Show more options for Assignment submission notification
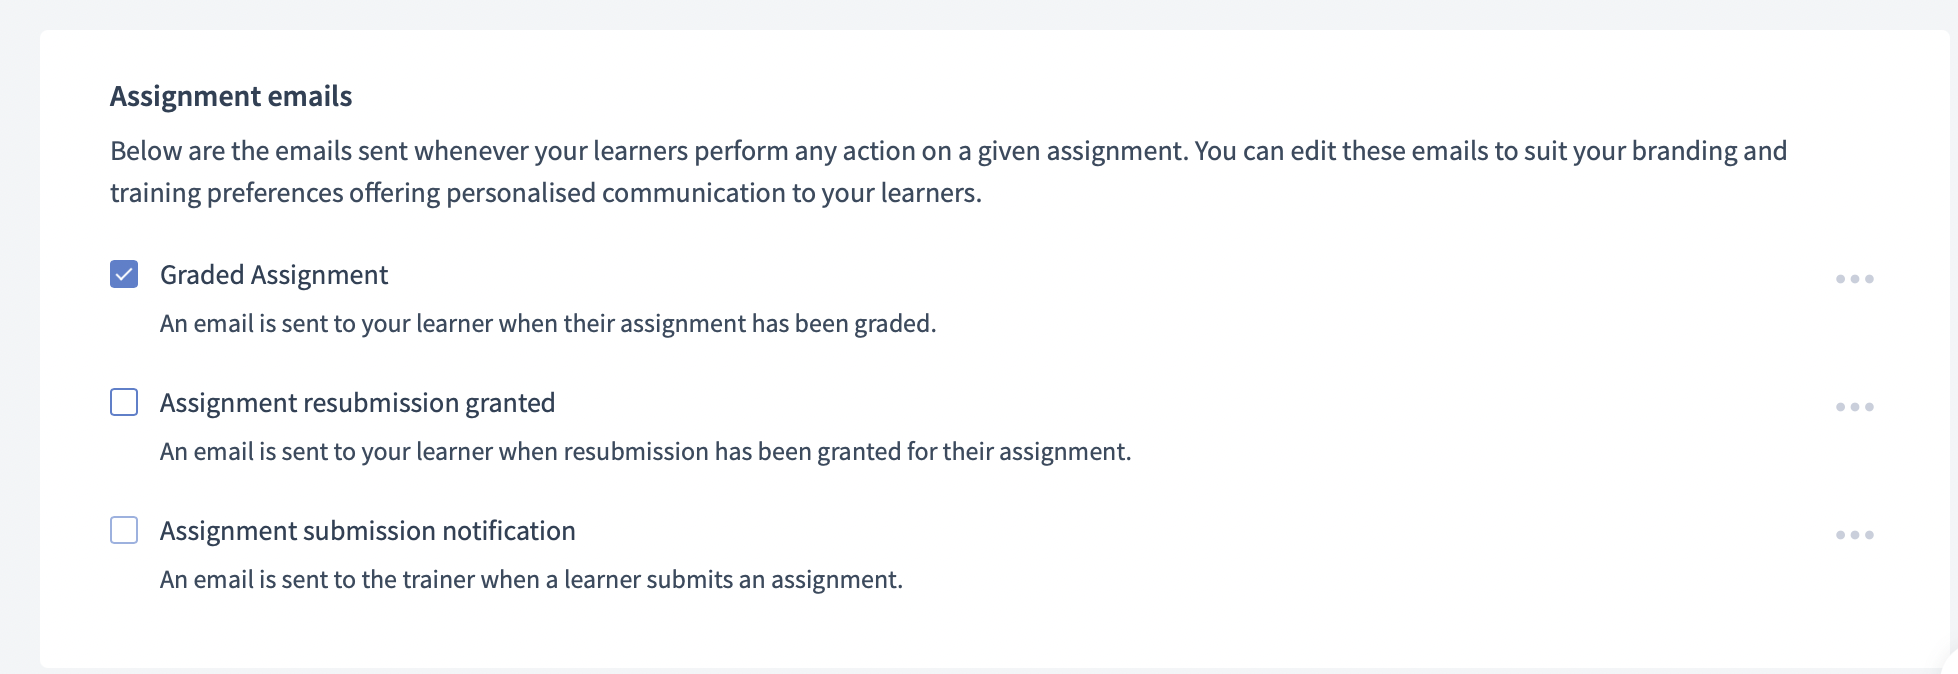1958x674 pixels. (1854, 535)
